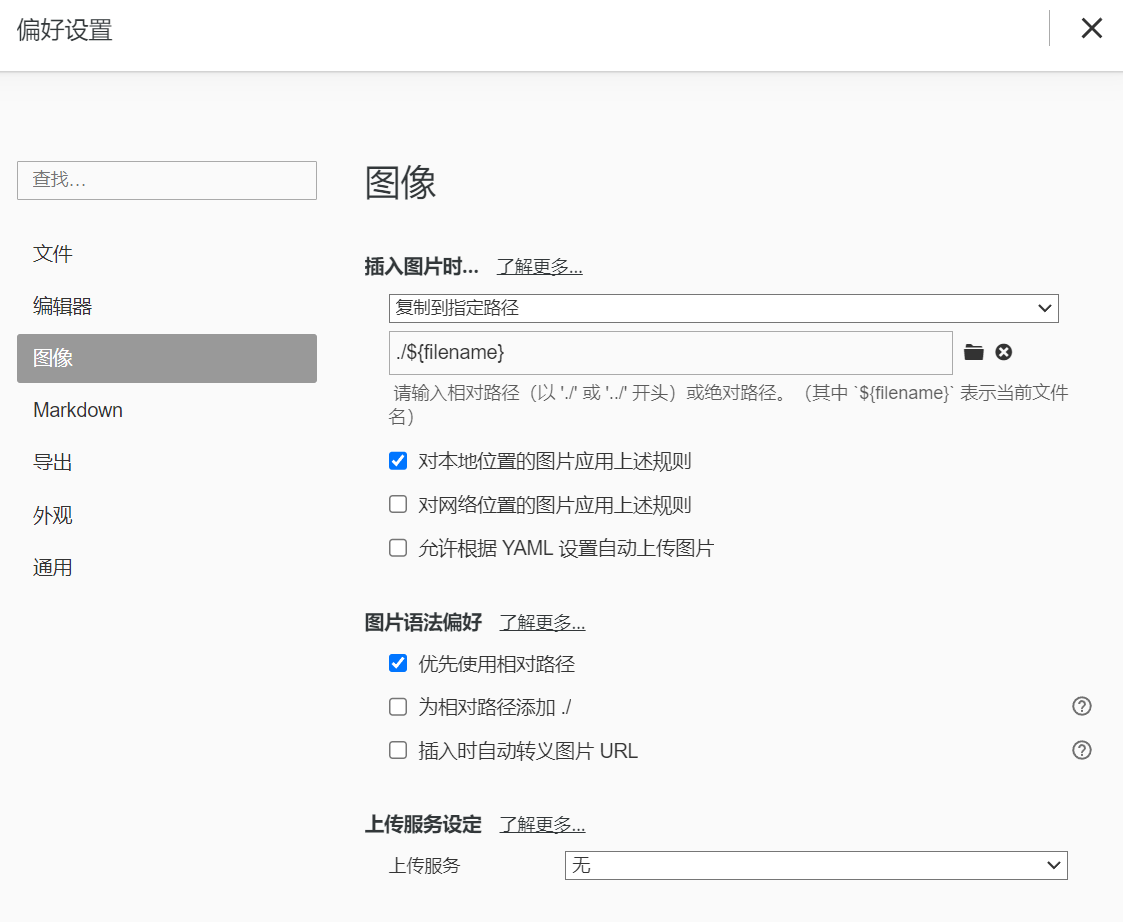Enable 允许根据 YAML 设置自动上传图片
Viewport: 1123px width, 922px height.
click(x=398, y=548)
